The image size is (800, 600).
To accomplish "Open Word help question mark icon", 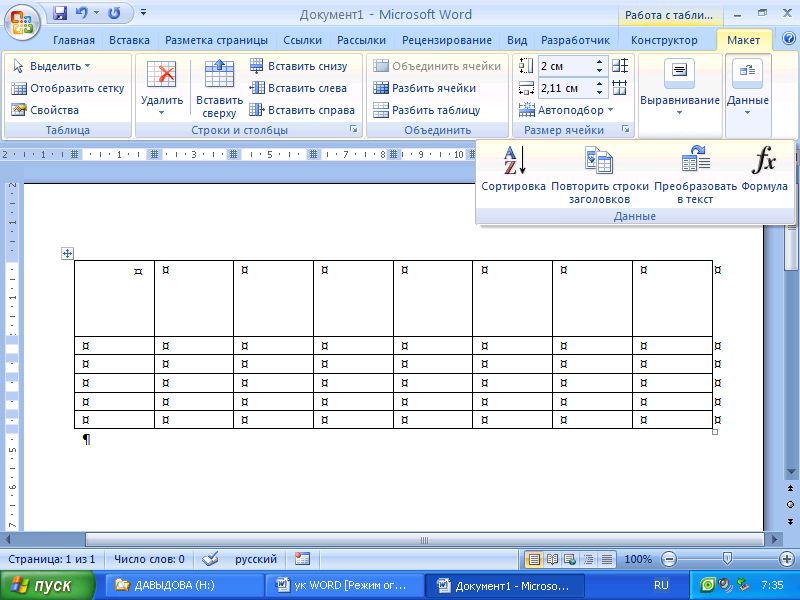I will point(788,38).
